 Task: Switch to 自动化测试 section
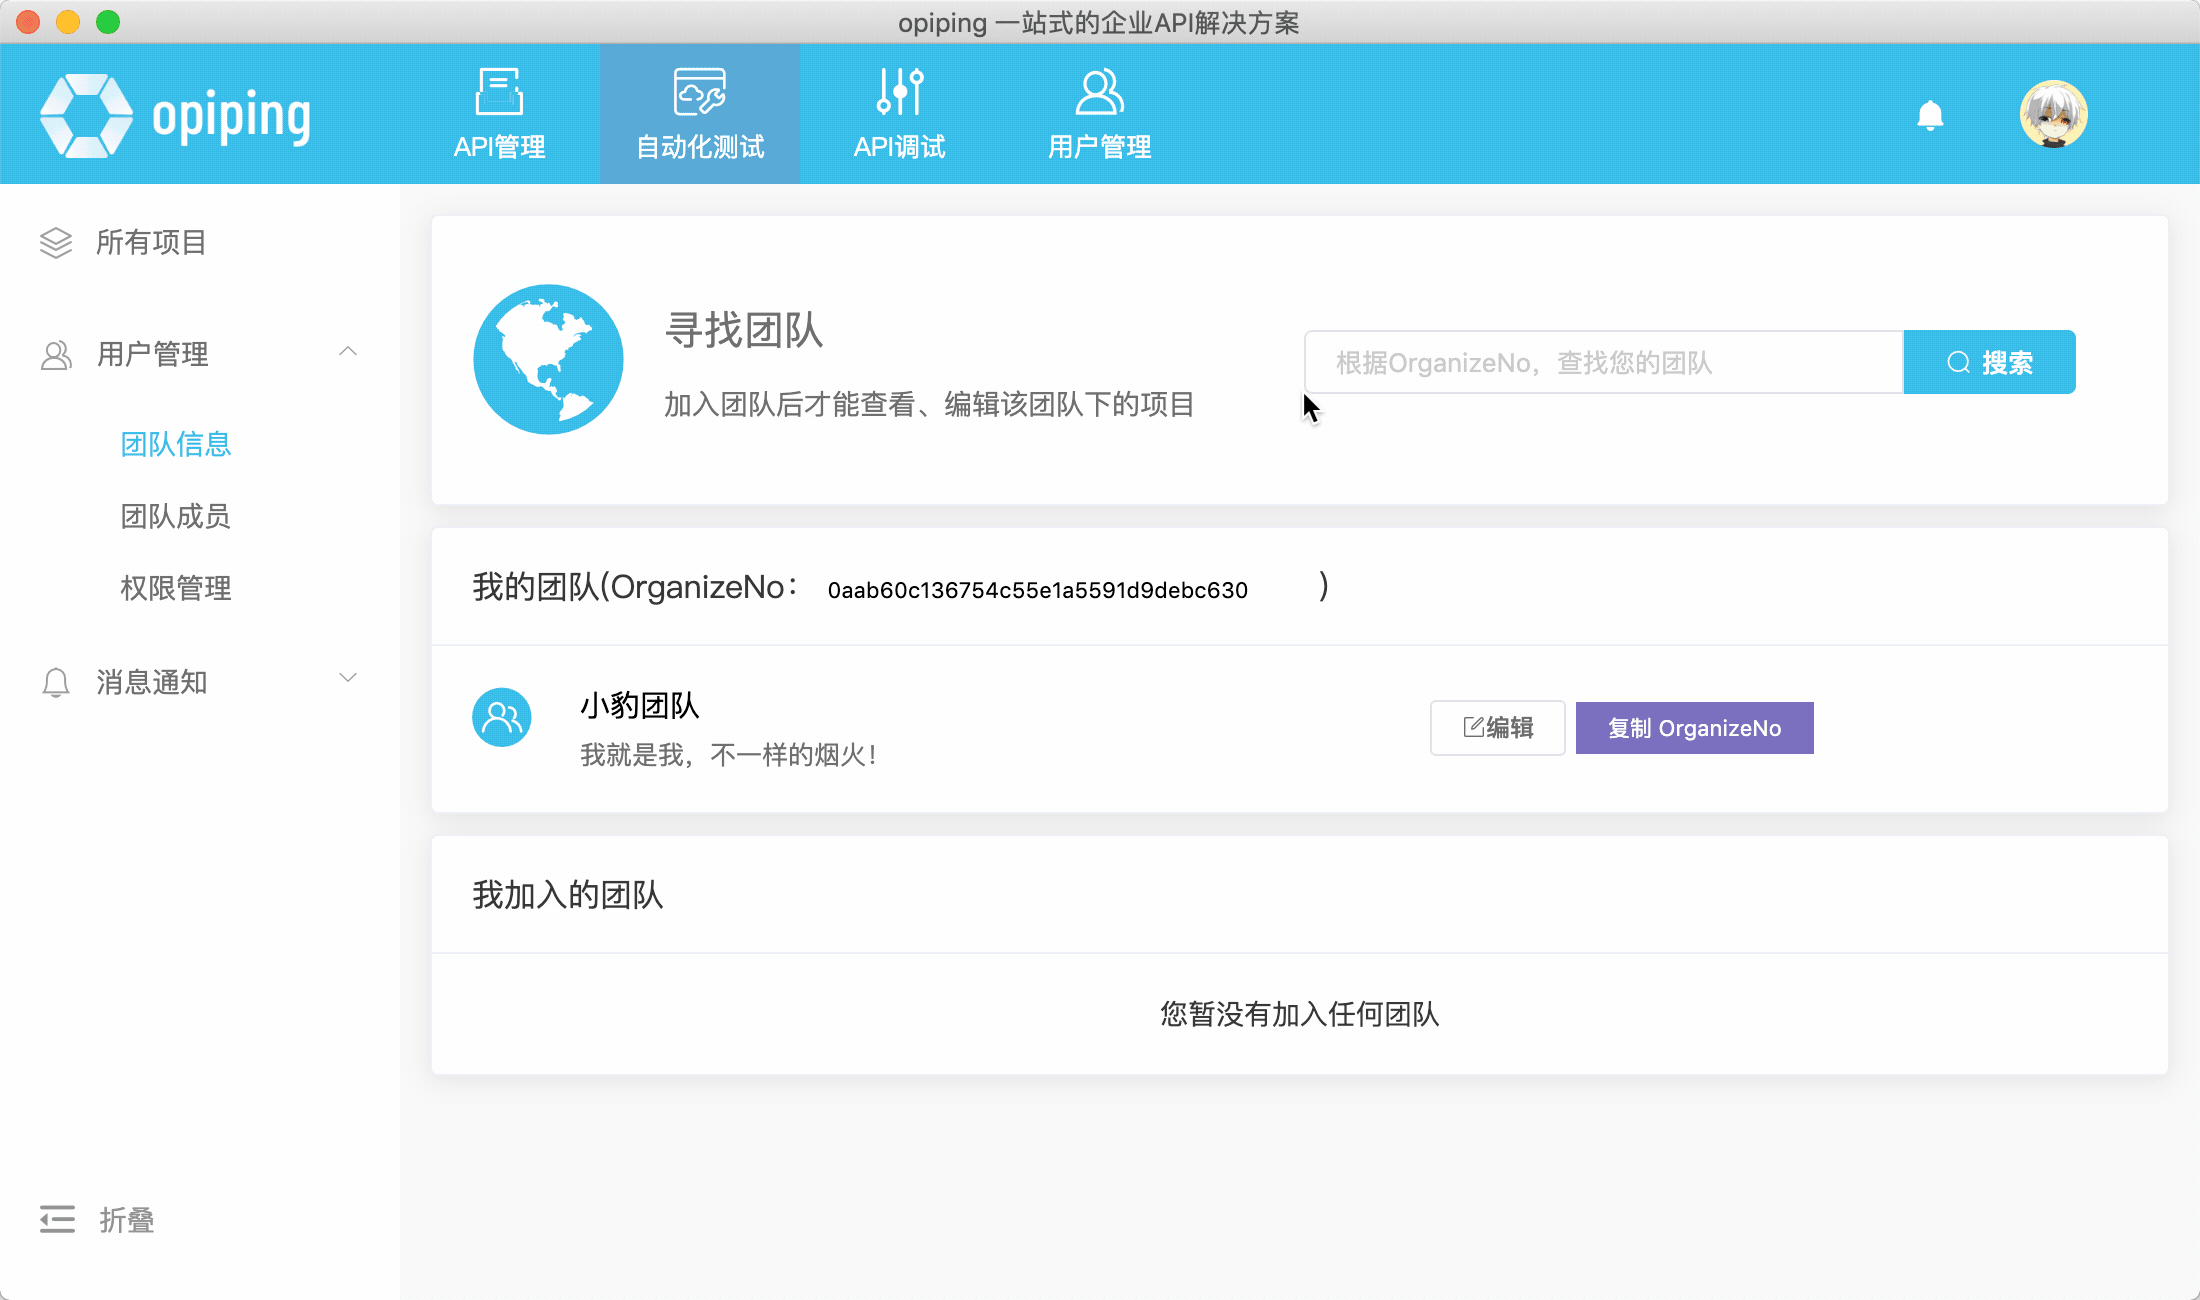click(x=700, y=114)
